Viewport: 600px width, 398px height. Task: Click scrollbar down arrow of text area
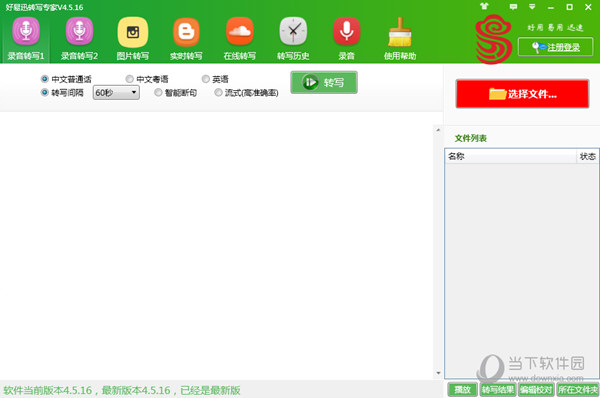tap(438, 373)
